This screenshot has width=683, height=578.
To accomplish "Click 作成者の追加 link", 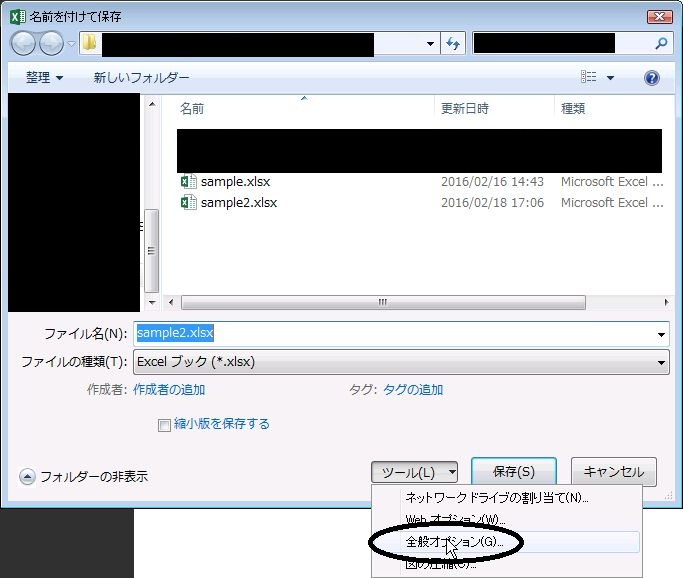I will pyautogui.click(x=169, y=390).
